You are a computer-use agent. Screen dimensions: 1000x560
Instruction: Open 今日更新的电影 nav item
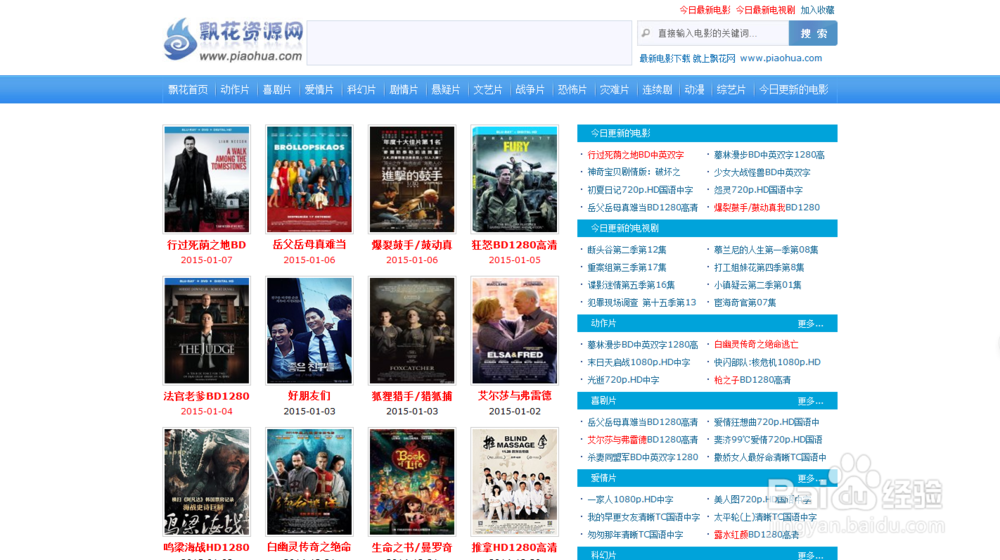[793, 90]
